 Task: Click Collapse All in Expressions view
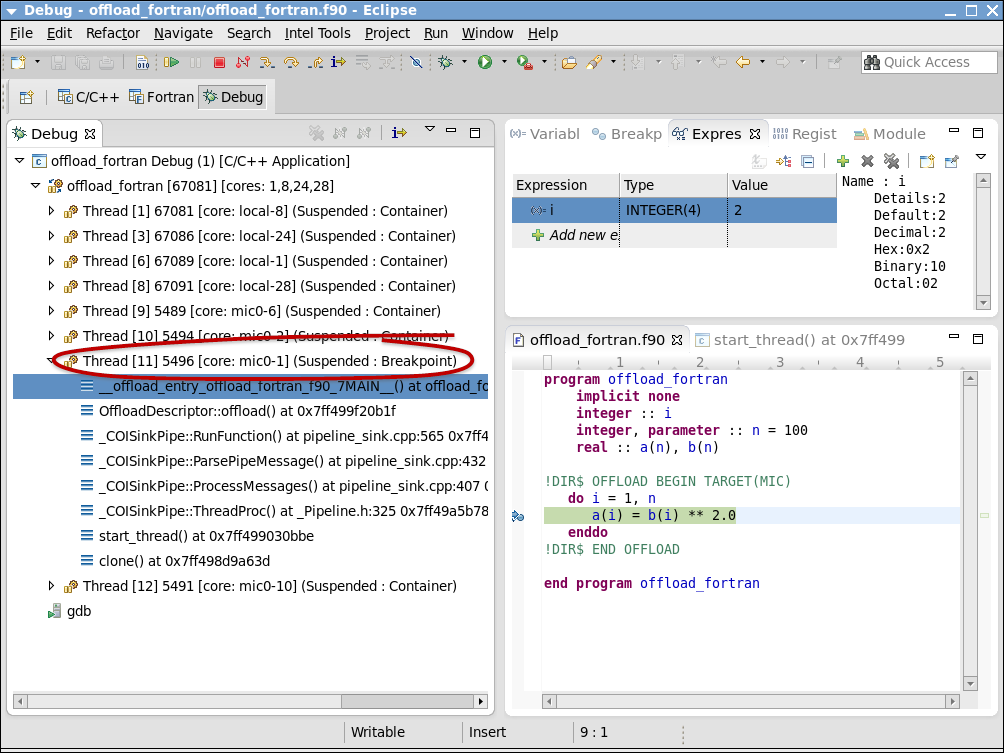pyautogui.click(x=808, y=161)
